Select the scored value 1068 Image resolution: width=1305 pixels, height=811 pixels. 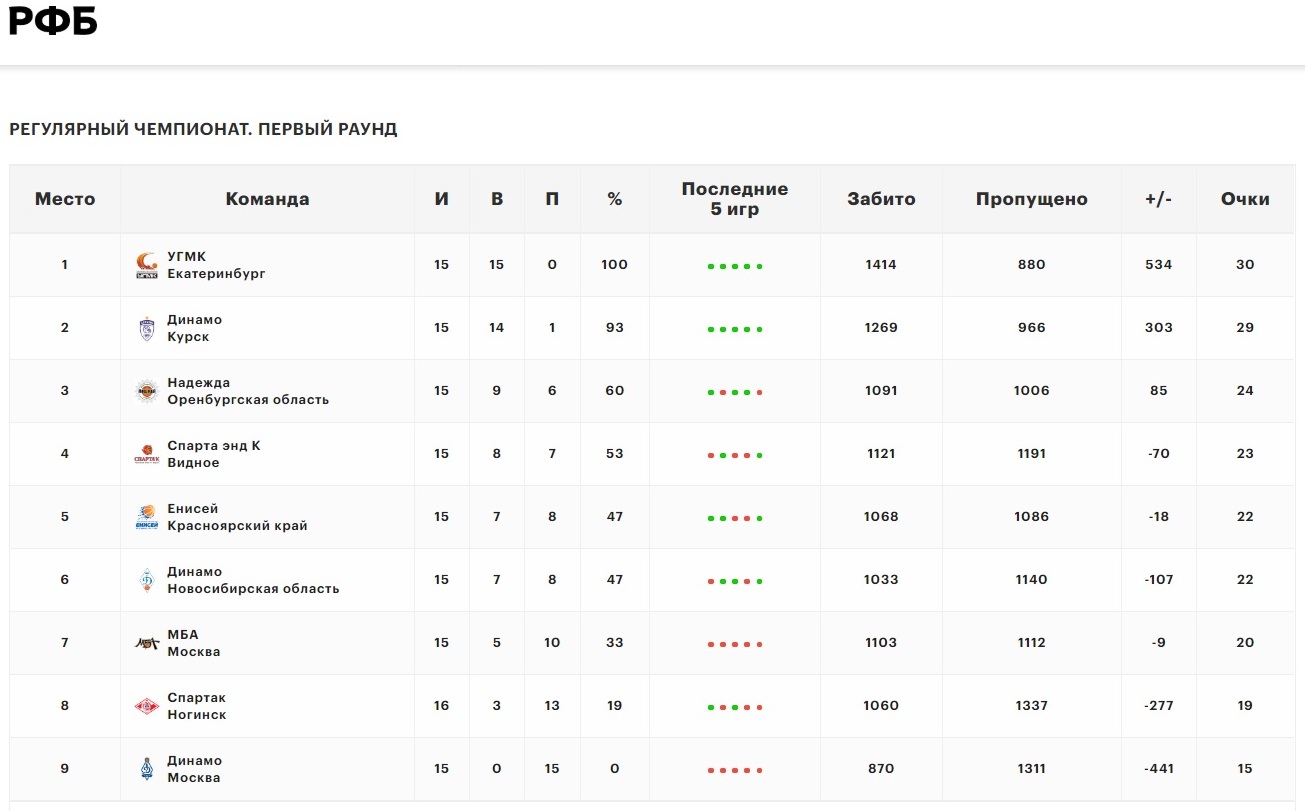coord(881,517)
